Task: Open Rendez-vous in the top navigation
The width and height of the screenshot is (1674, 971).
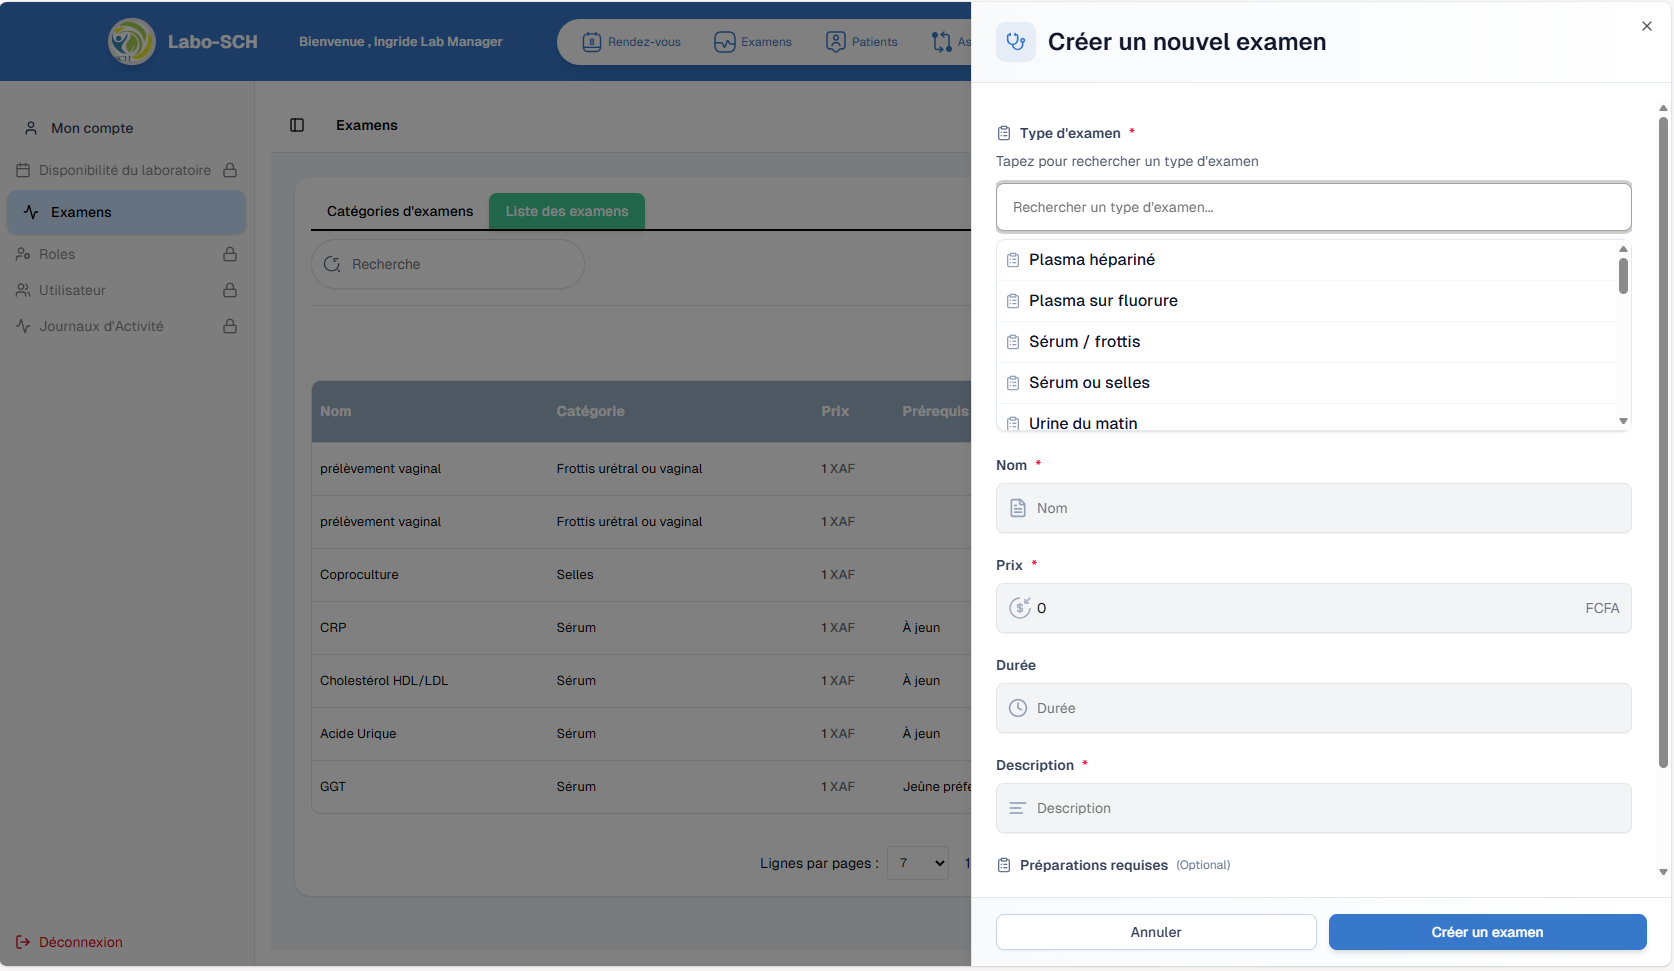Action: point(632,42)
